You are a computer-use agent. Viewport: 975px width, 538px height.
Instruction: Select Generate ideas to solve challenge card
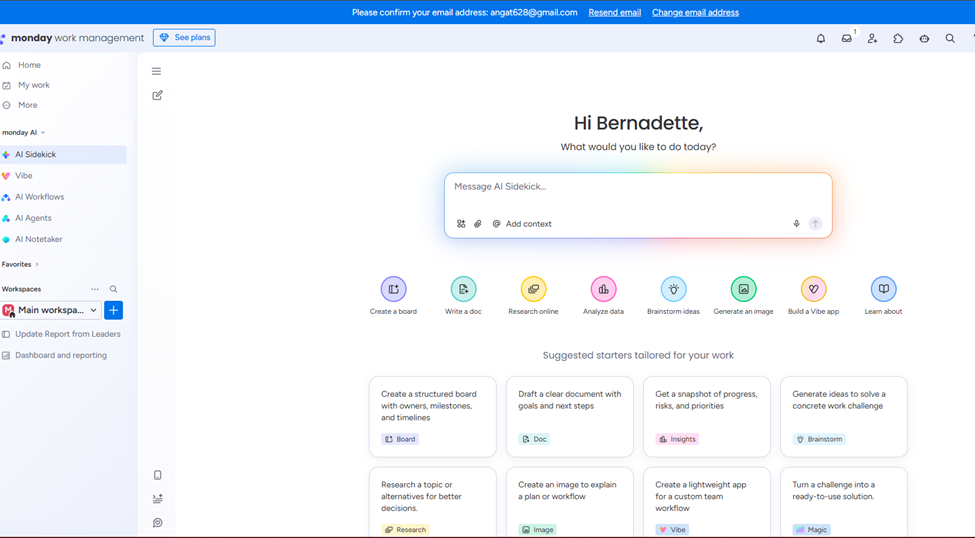[x=844, y=416]
